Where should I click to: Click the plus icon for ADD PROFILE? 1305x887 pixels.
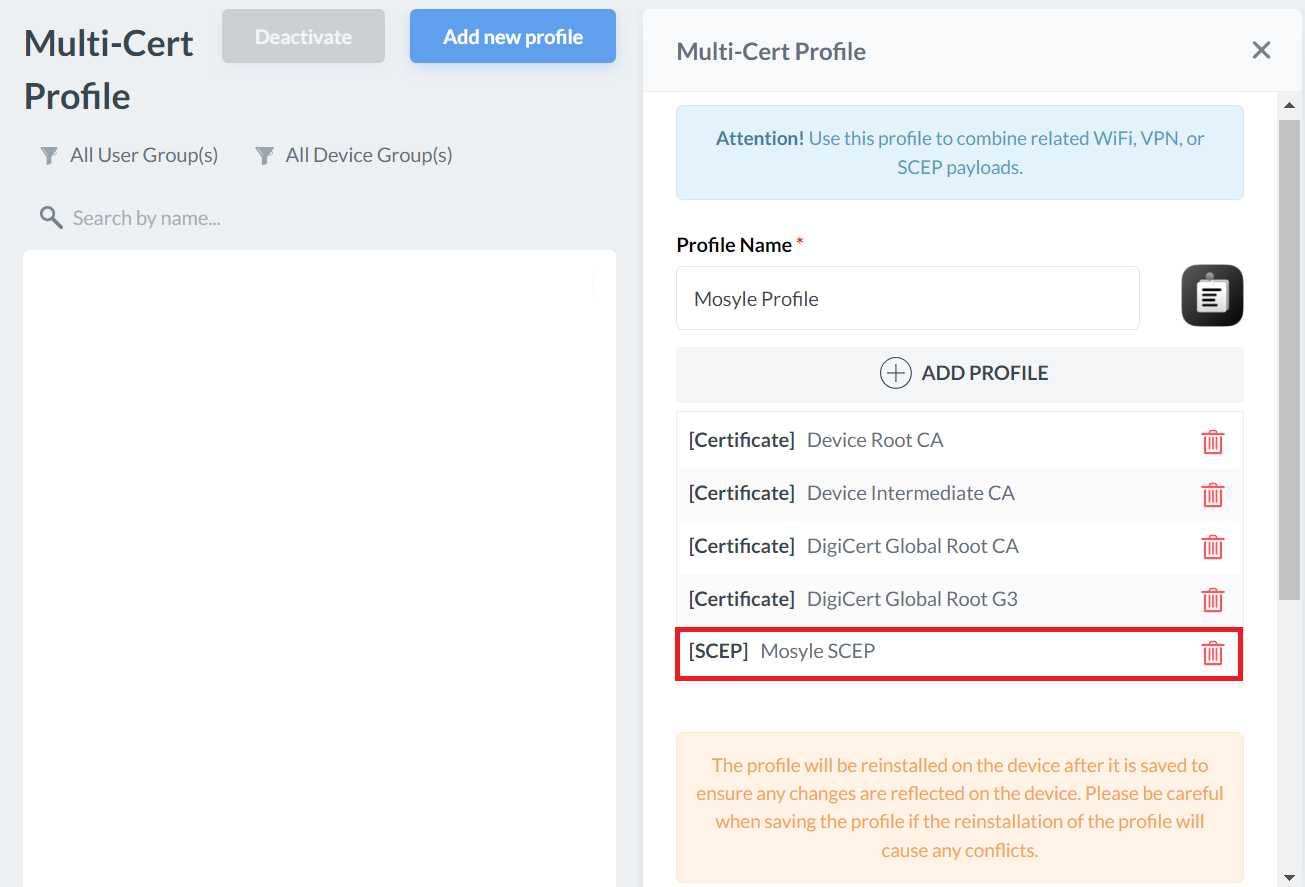click(x=895, y=373)
